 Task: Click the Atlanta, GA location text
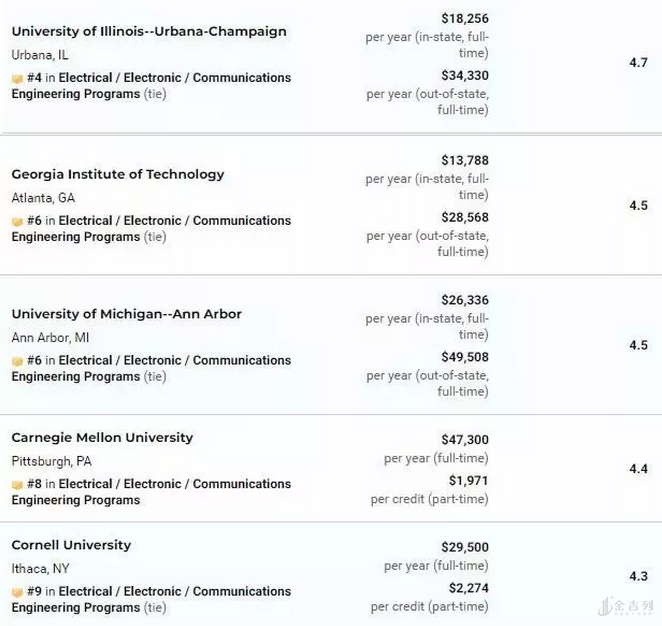(43, 198)
